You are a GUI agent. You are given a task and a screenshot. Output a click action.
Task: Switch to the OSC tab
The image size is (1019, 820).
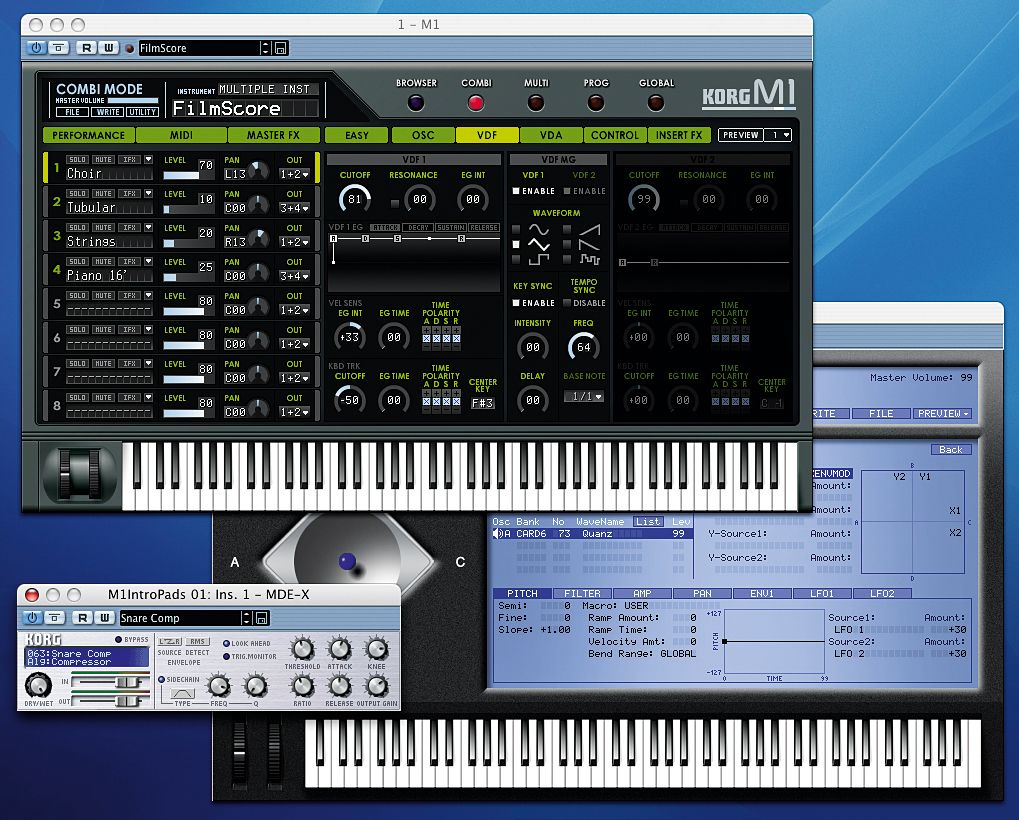click(422, 135)
